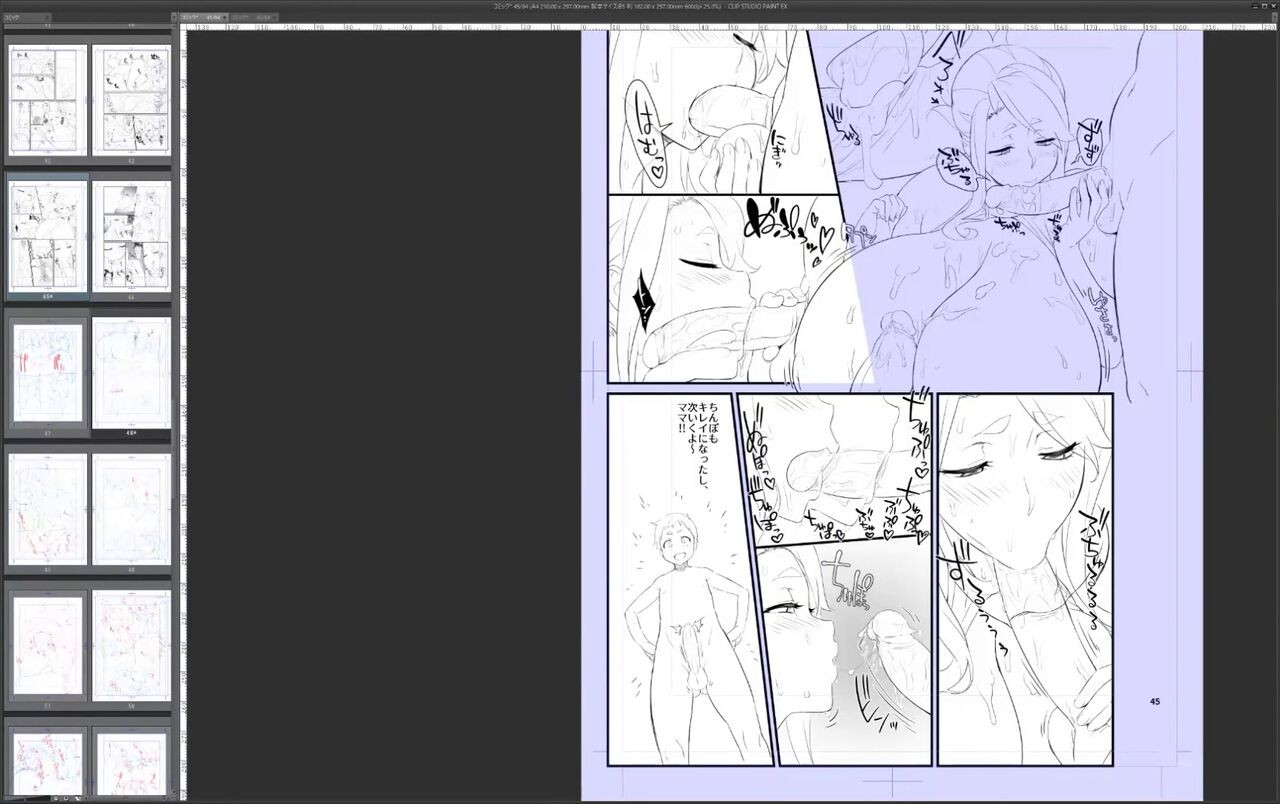1280x804 pixels.
Task: Click the first icon under page manager
Action: click(x=55, y=798)
